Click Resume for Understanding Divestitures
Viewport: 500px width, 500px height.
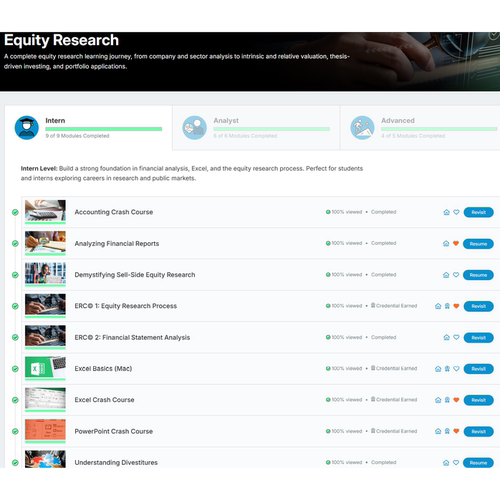click(478, 463)
